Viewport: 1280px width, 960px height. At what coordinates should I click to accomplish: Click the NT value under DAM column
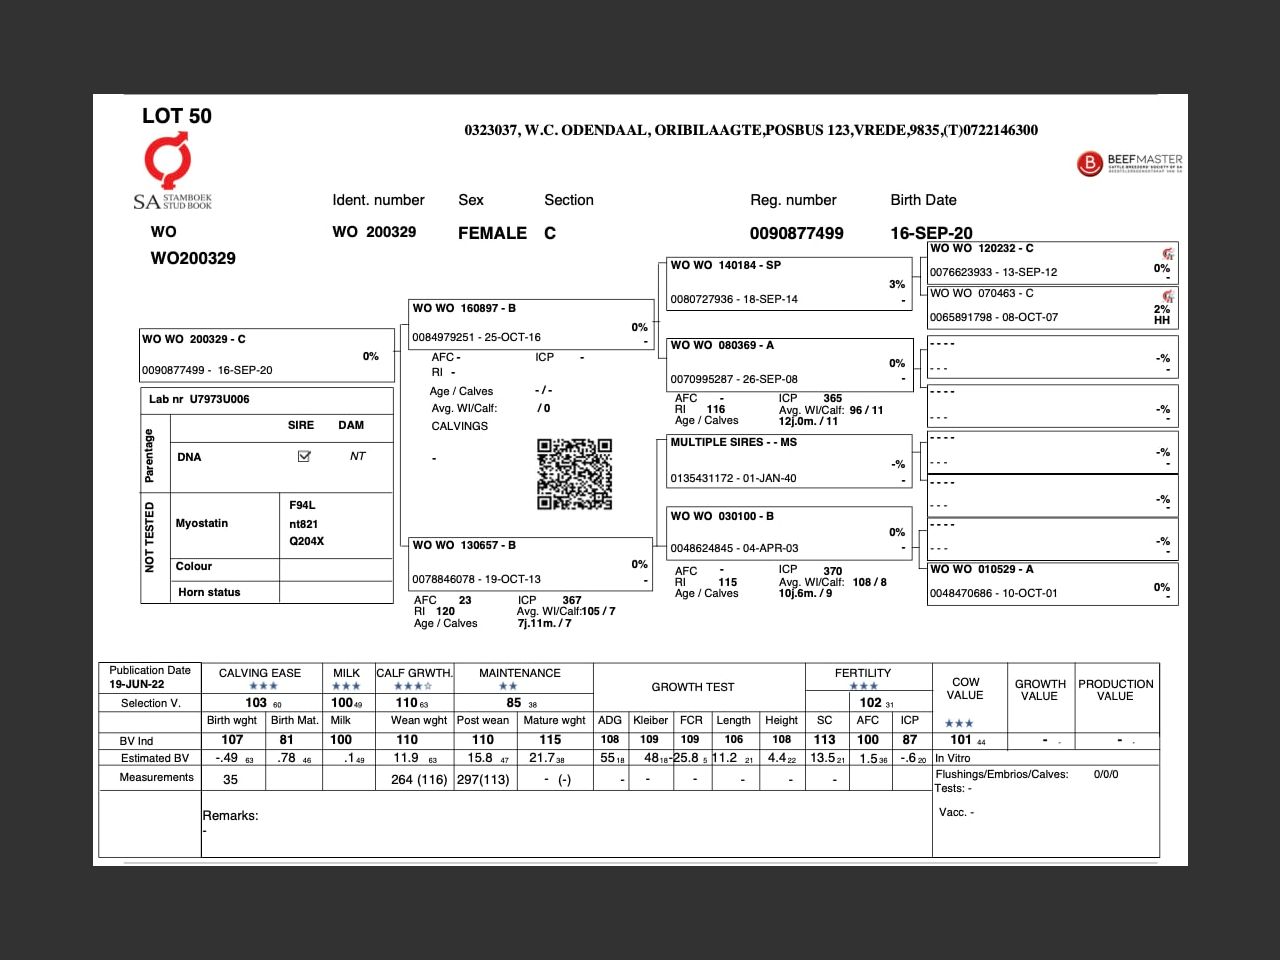coord(357,456)
